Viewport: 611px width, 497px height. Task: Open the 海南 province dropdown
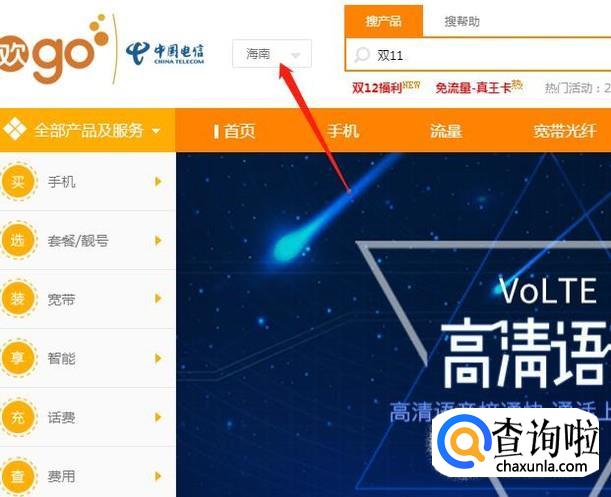[272, 53]
